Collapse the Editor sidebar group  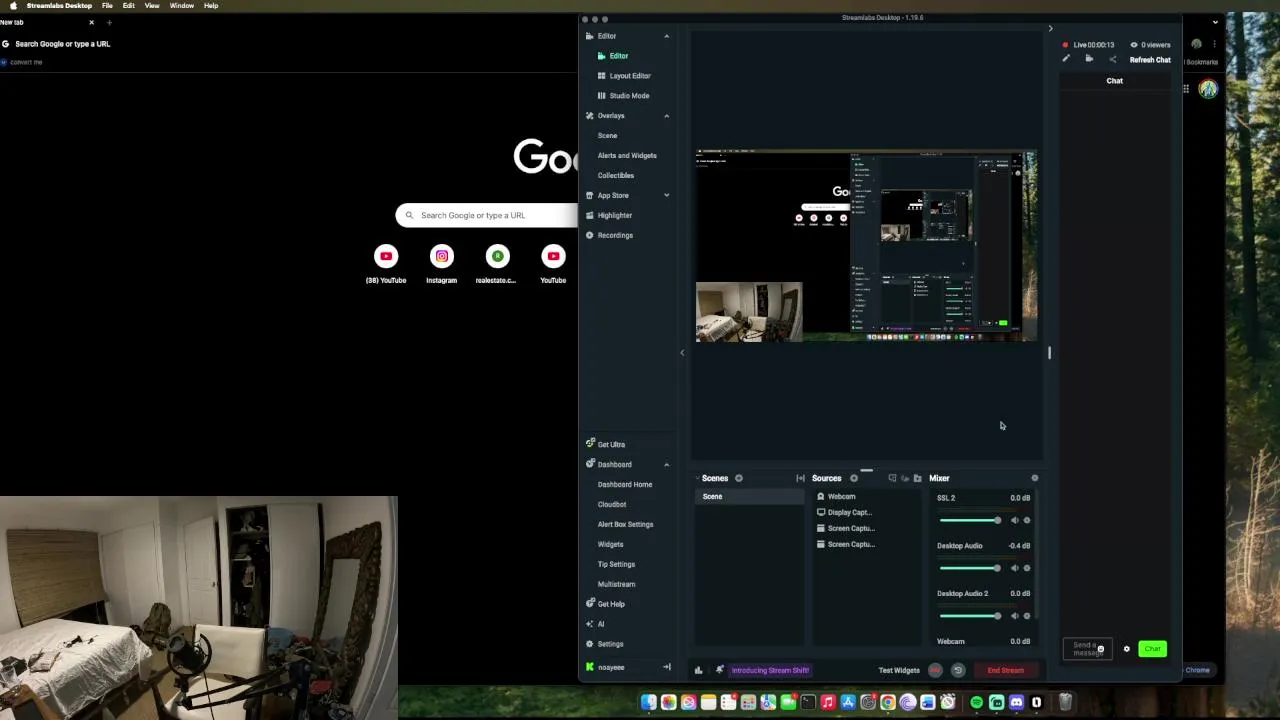pyautogui.click(x=666, y=36)
